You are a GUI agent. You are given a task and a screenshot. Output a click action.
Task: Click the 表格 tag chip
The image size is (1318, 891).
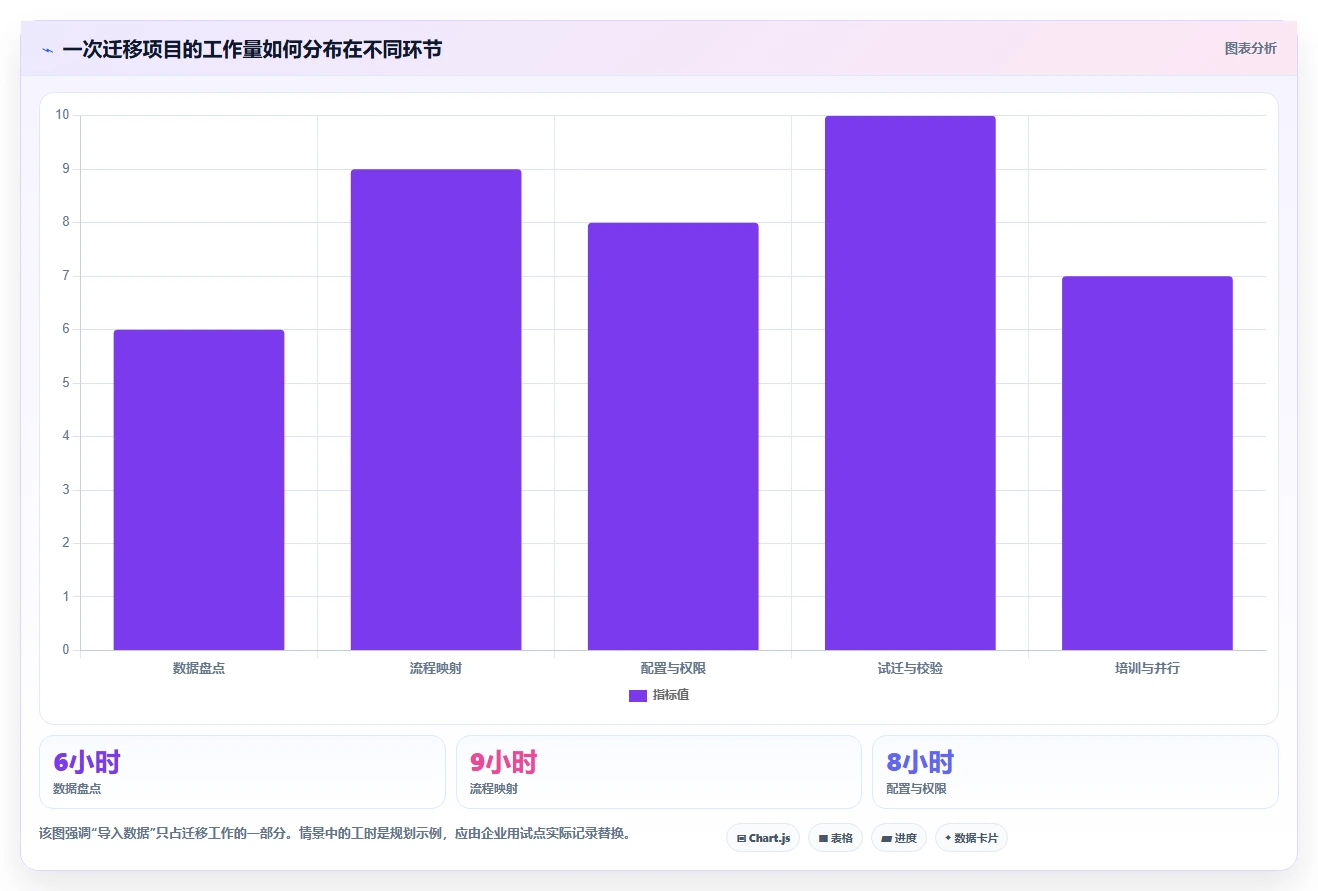(x=835, y=838)
